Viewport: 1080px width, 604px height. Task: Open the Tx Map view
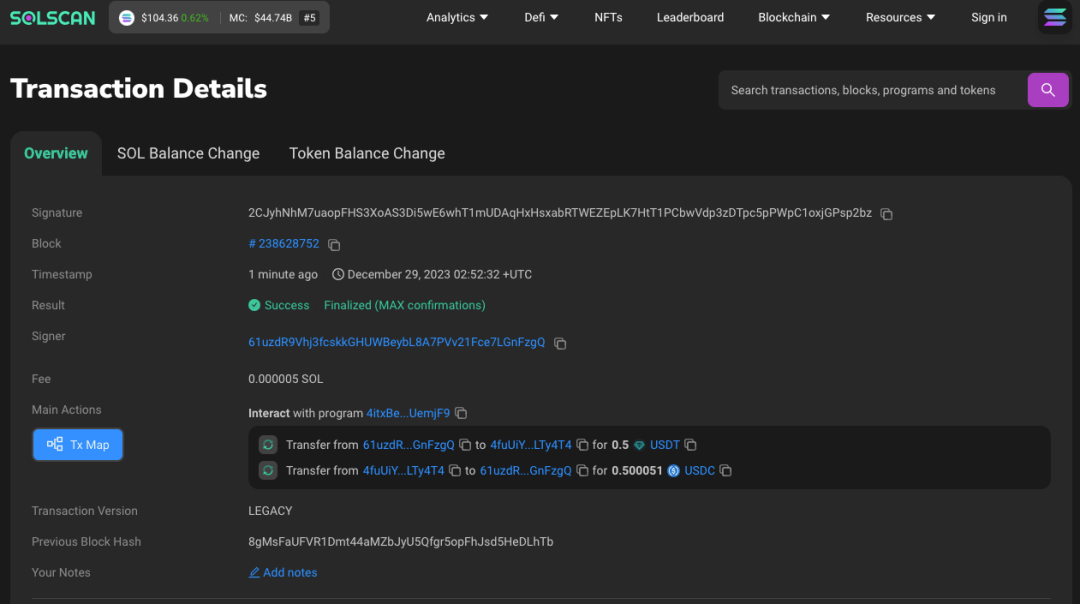pos(78,445)
